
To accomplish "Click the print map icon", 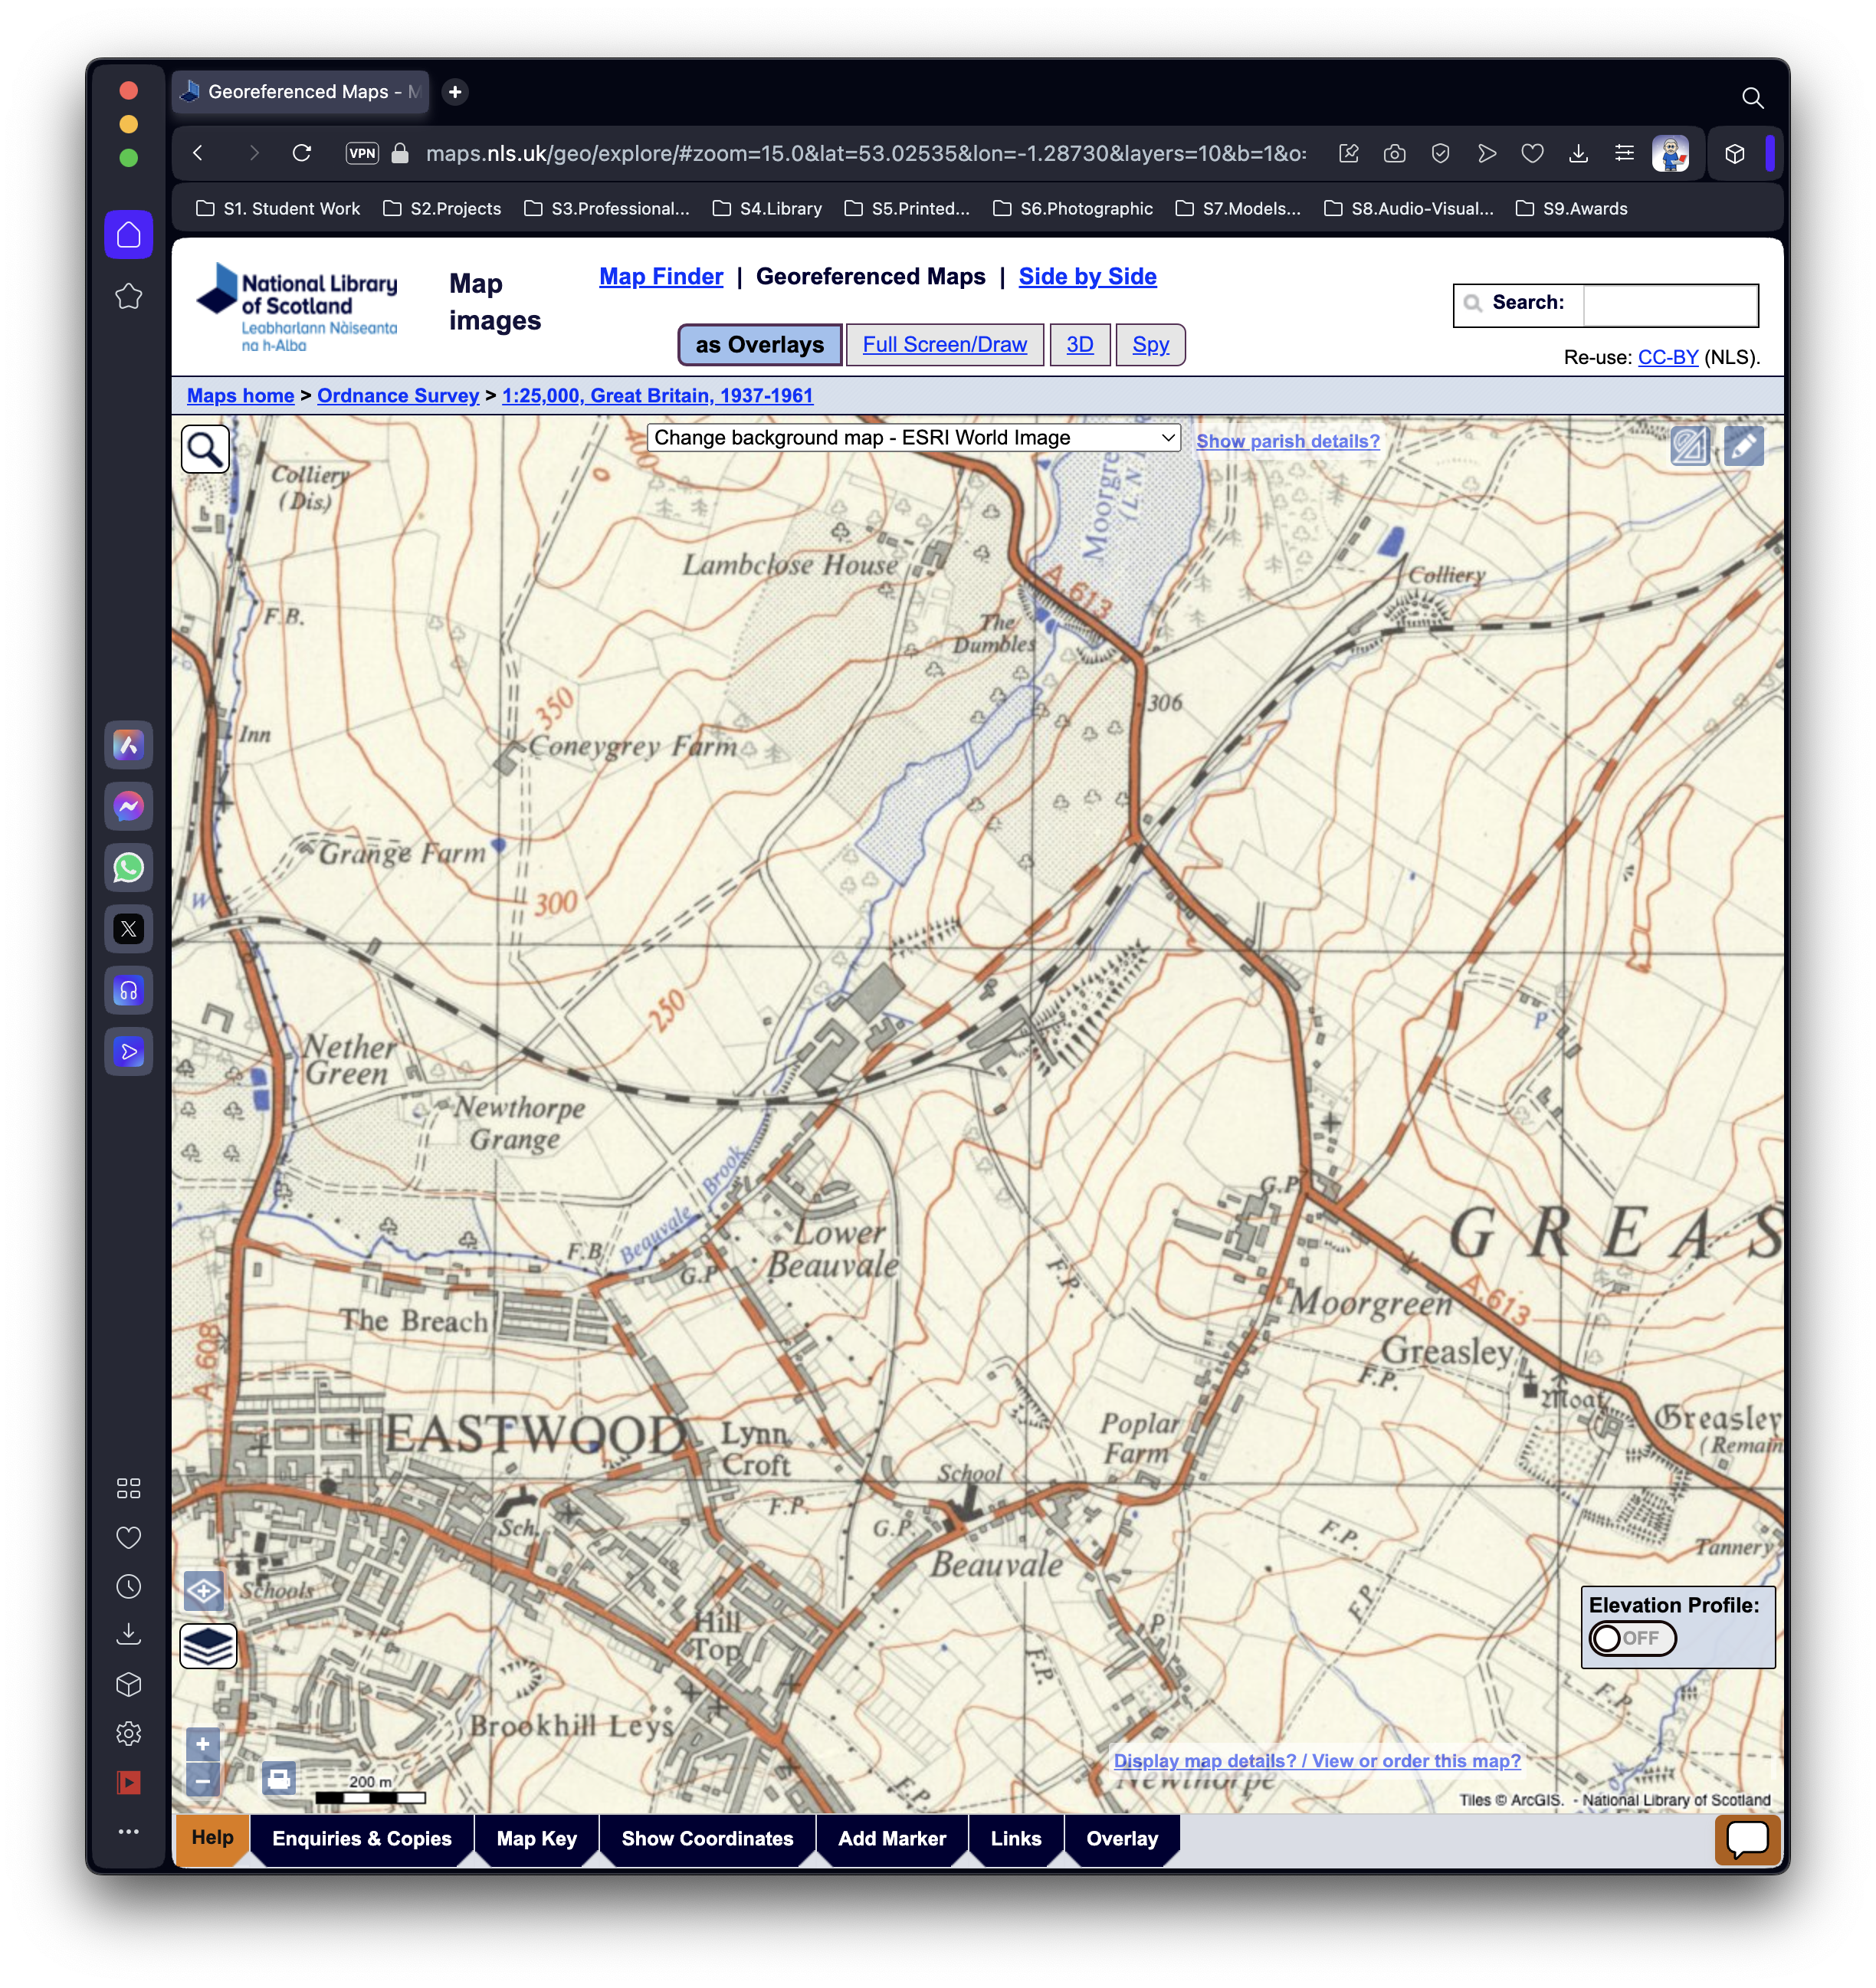I will coord(278,1778).
